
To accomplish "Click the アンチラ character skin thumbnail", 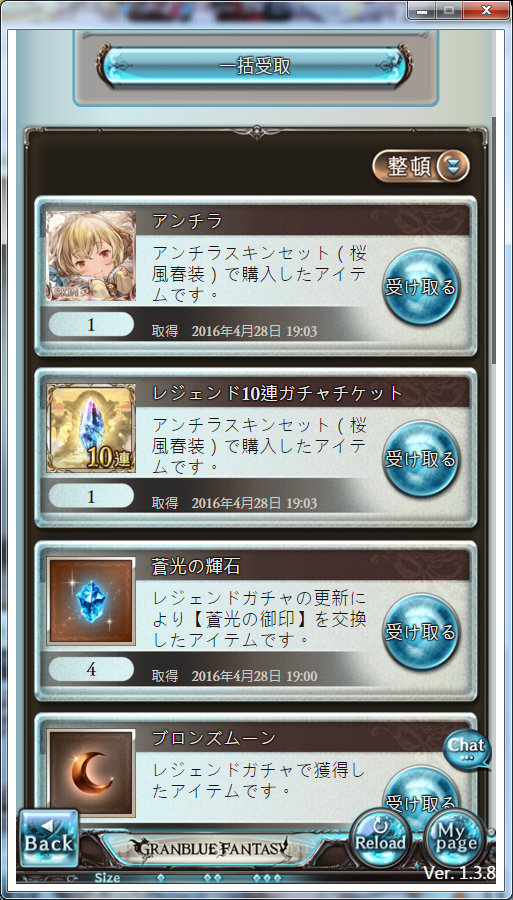I will coord(91,256).
